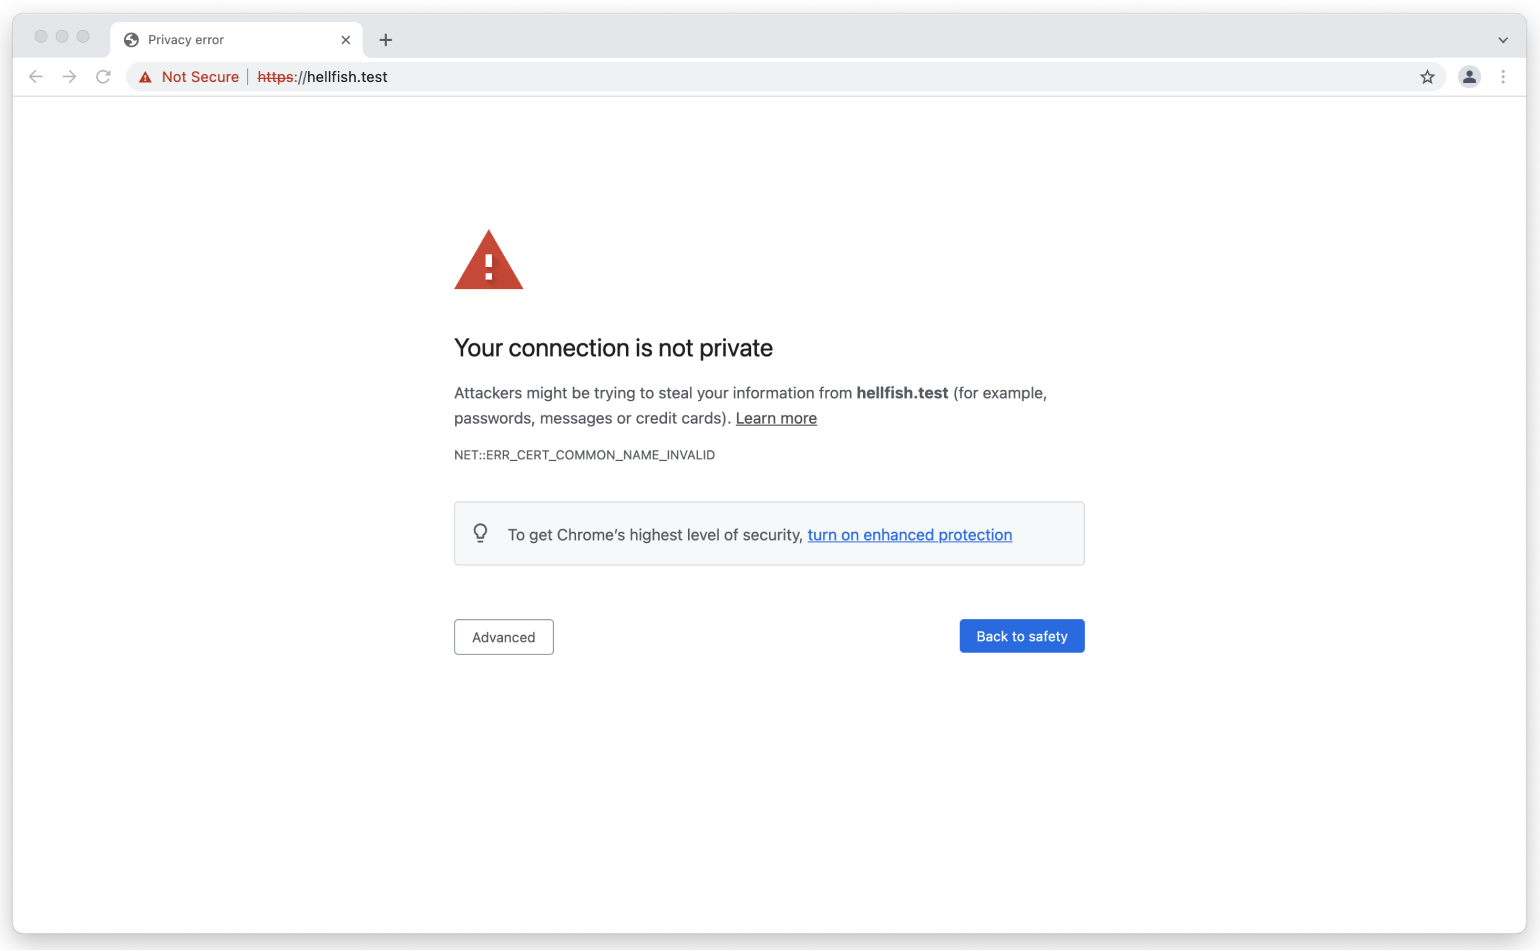Open the Chrome profile avatar
This screenshot has height=951, width=1540.
[1469, 76]
